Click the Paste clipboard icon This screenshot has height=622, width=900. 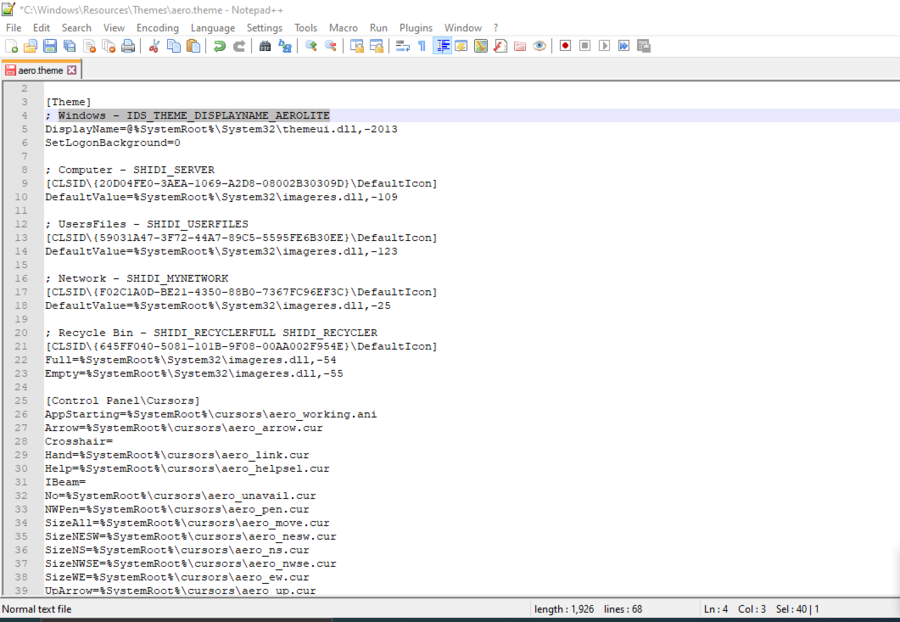pyautogui.click(x=193, y=46)
